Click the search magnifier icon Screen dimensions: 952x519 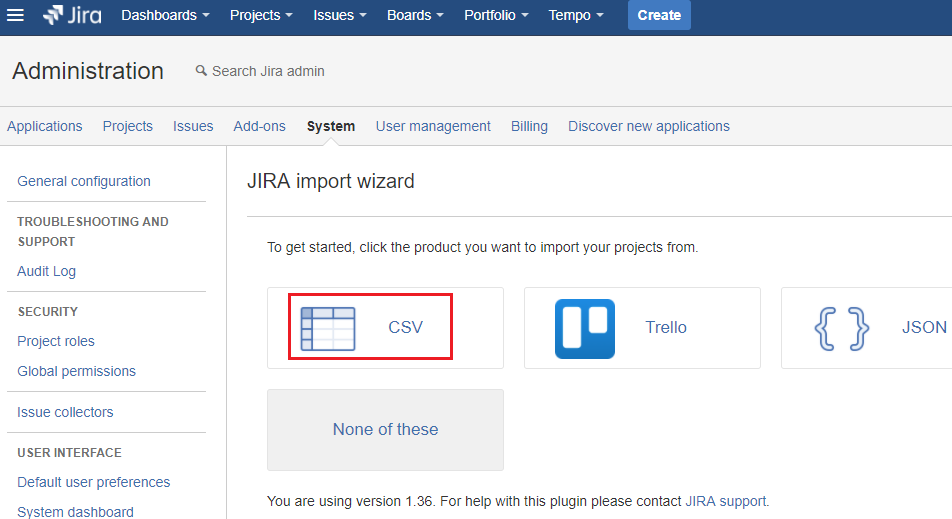tap(201, 71)
